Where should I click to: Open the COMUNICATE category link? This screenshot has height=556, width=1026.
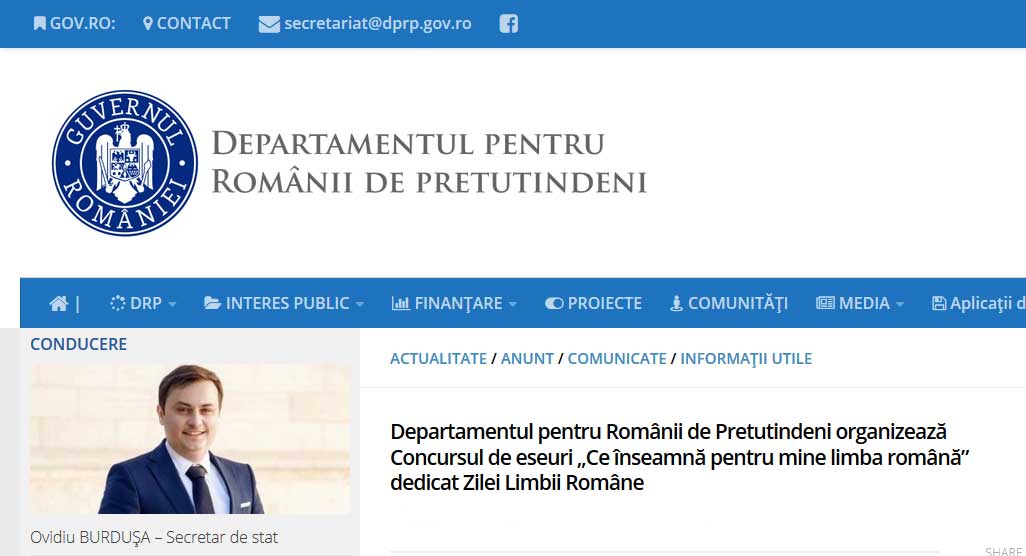[617, 358]
